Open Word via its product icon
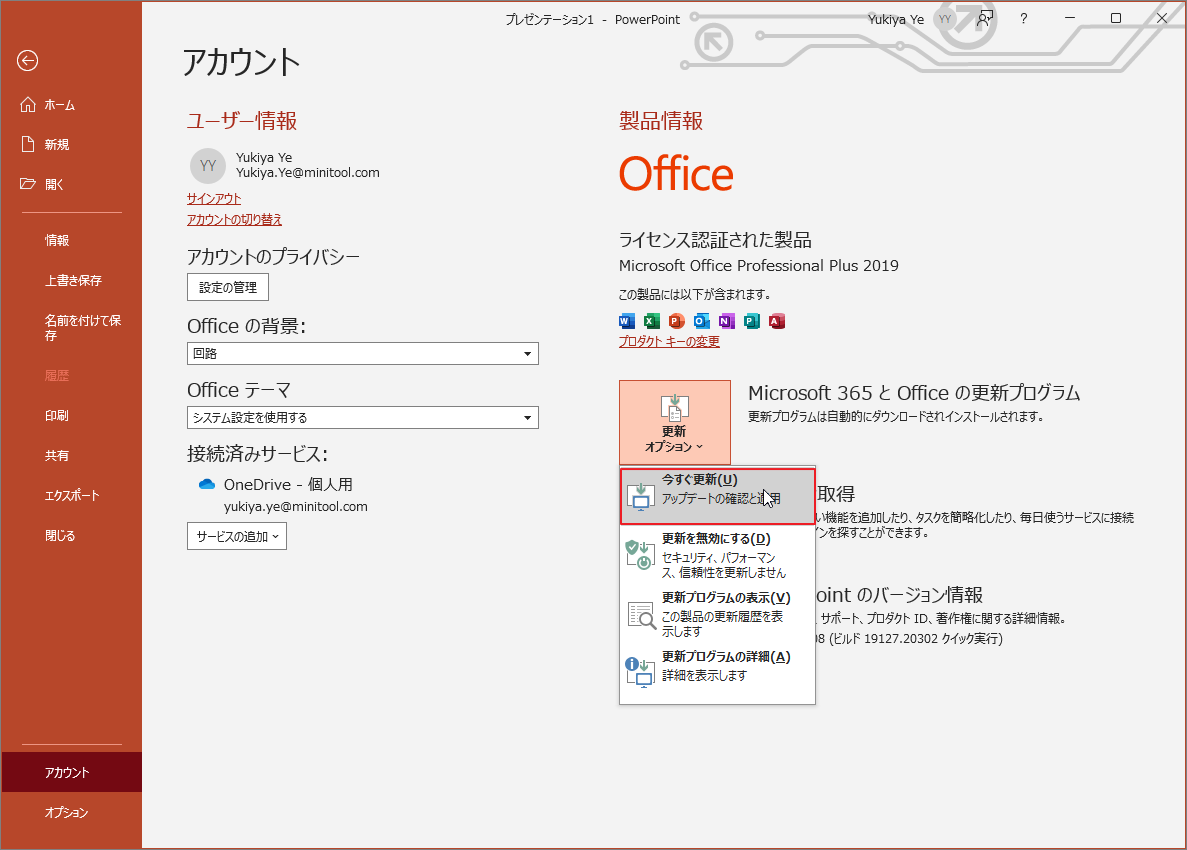 coord(626,321)
